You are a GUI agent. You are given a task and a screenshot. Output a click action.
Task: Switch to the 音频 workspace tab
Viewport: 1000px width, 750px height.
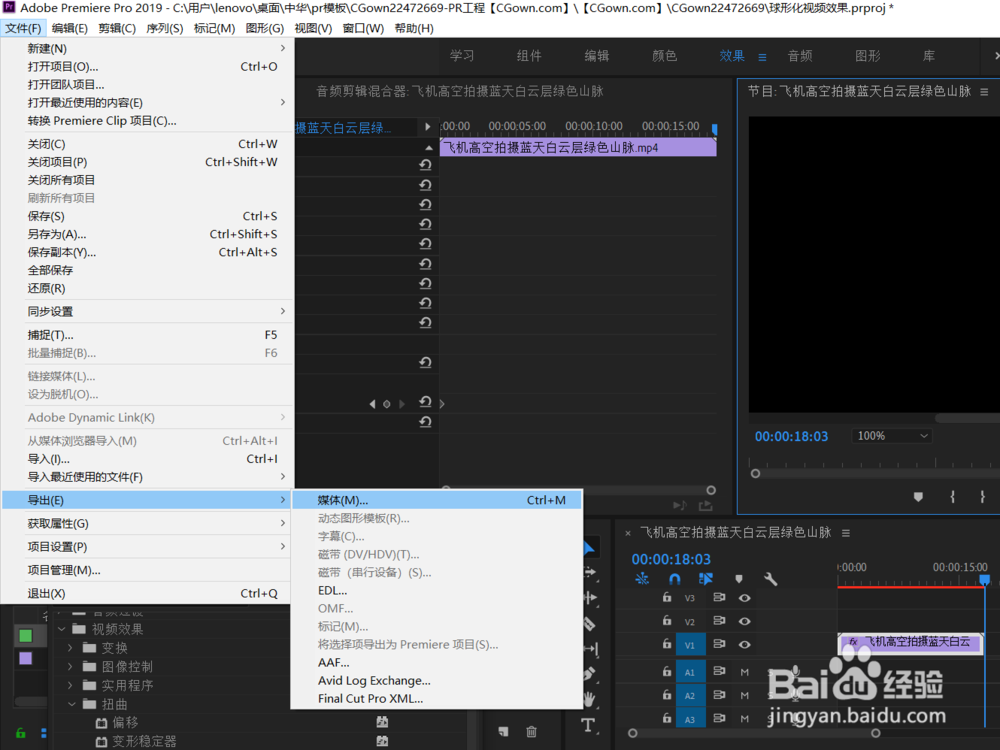800,56
